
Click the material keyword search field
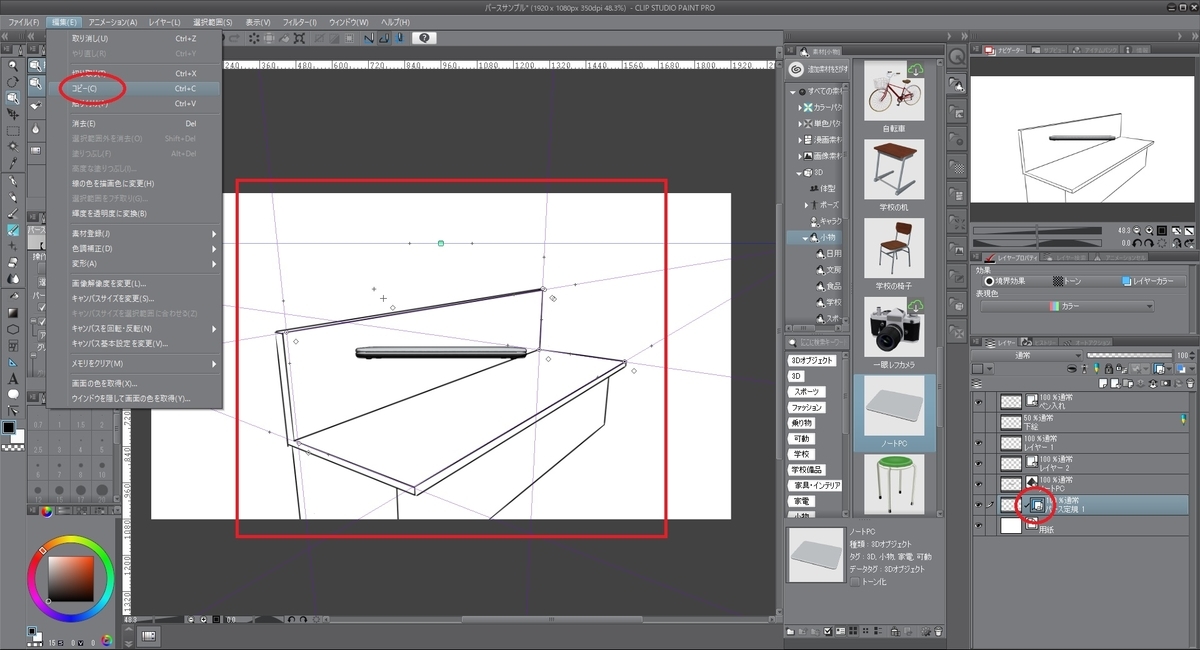819,342
